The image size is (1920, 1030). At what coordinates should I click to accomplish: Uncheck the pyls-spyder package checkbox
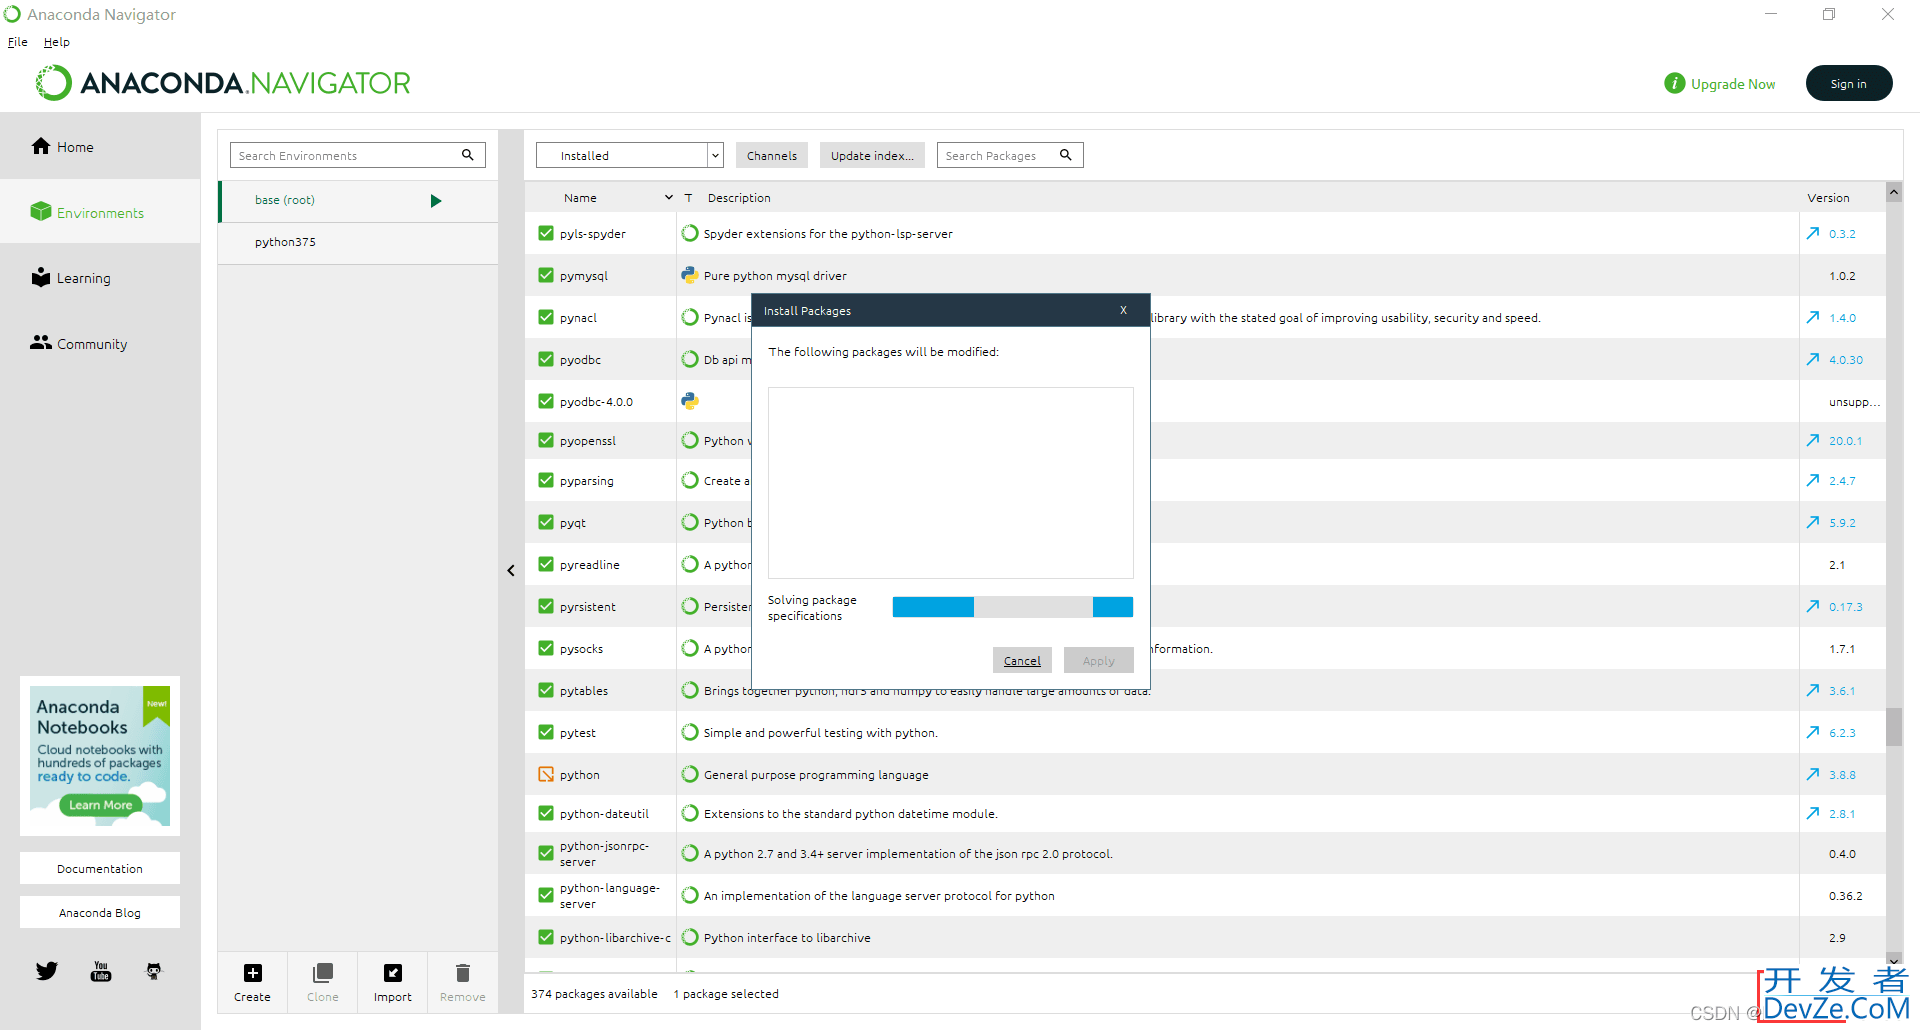point(546,233)
